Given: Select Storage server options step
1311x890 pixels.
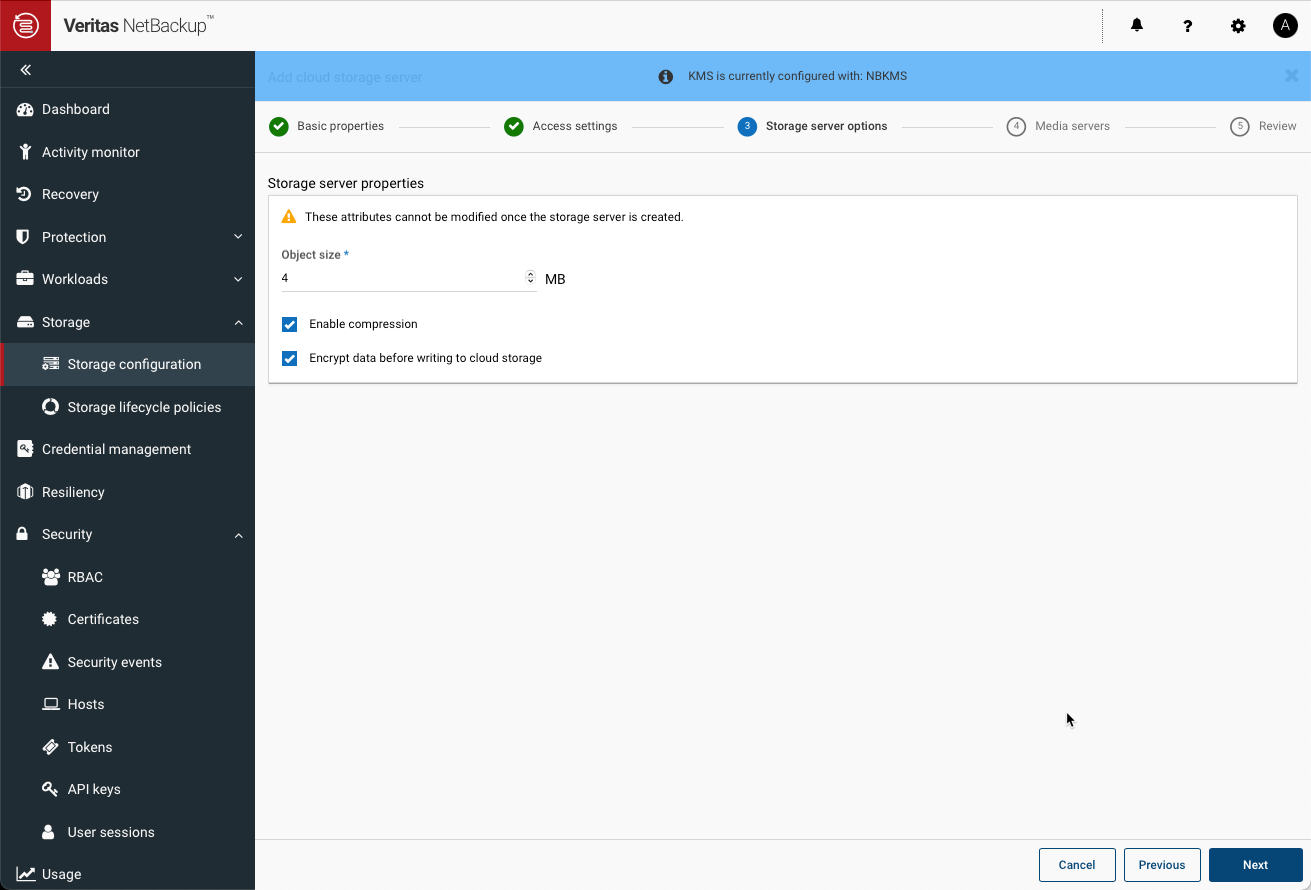Looking at the screenshot, I should [812, 127].
